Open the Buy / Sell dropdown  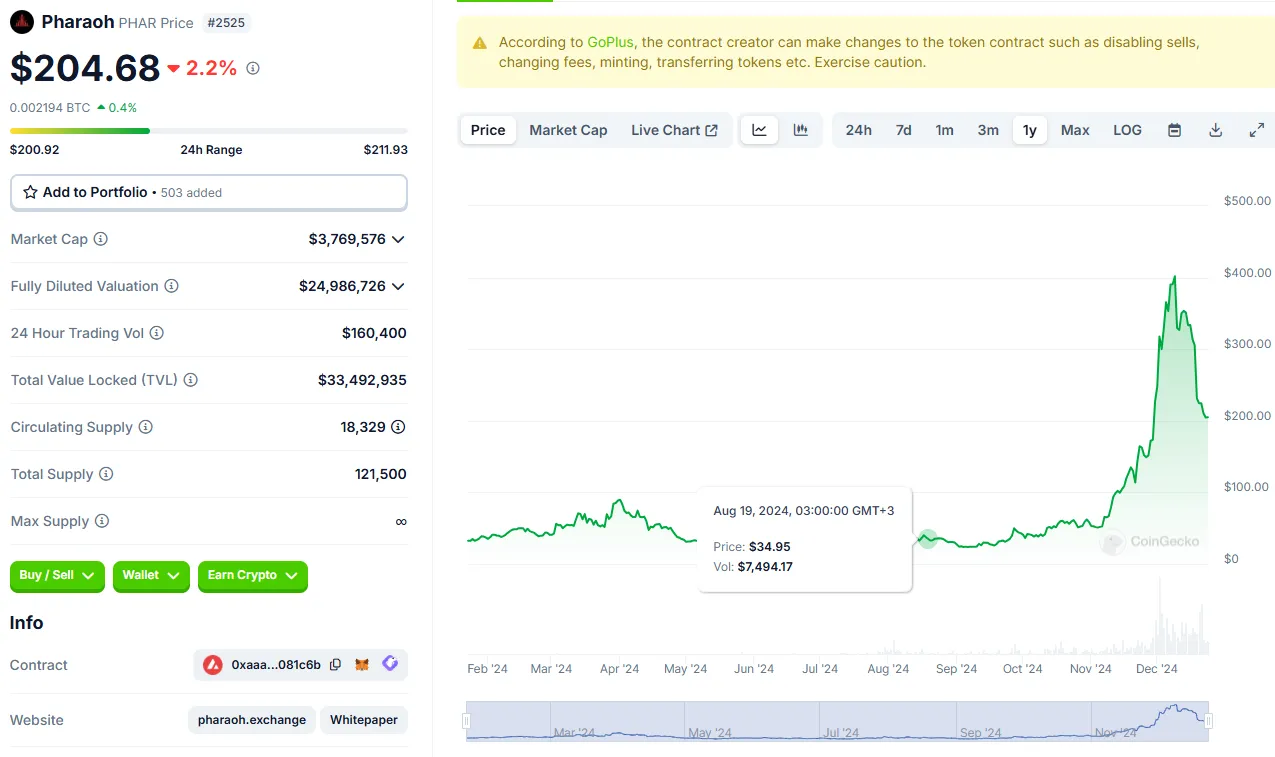coord(57,576)
